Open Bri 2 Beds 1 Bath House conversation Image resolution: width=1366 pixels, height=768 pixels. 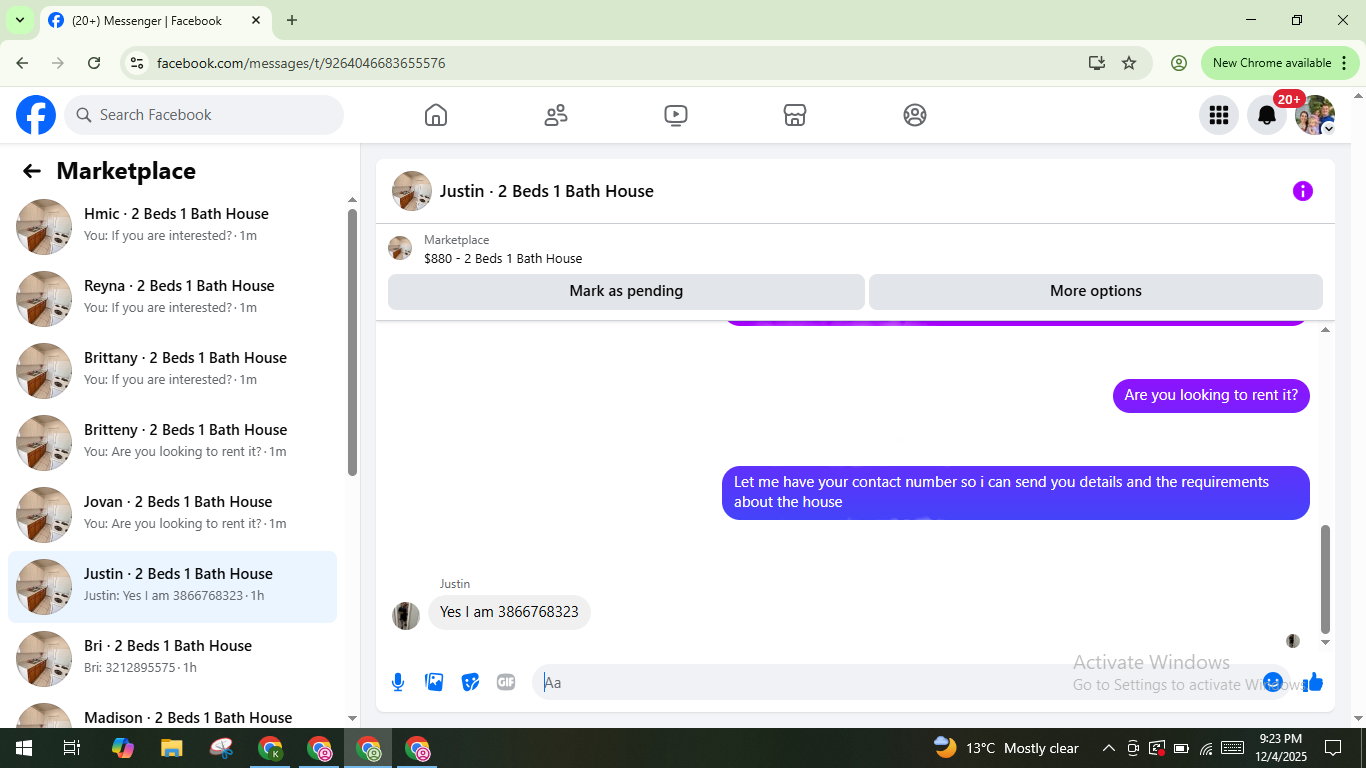172,658
